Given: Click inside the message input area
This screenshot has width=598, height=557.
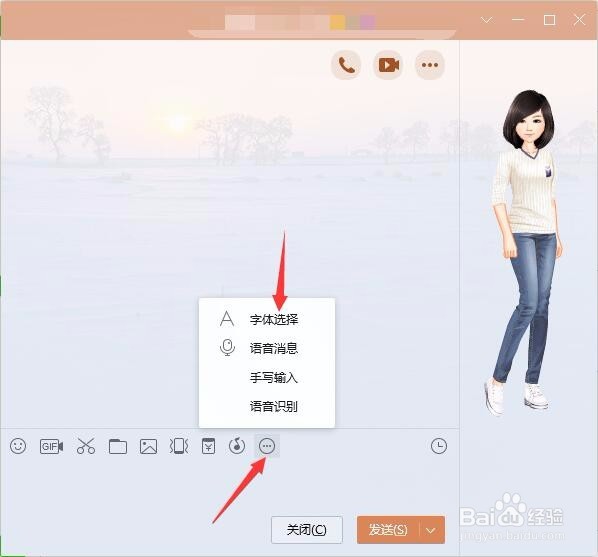Looking at the screenshot, I should tap(229, 485).
